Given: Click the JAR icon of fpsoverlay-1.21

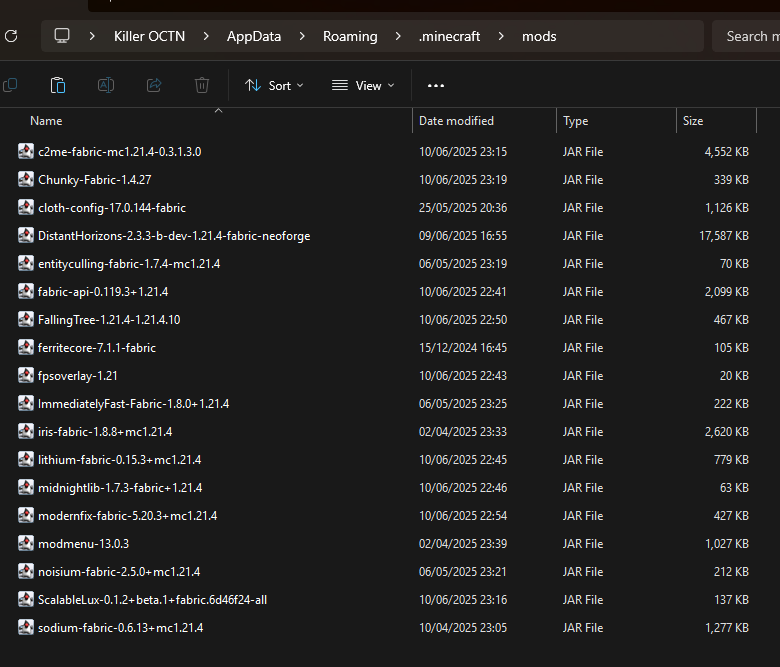Looking at the screenshot, I should click(x=26, y=376).
